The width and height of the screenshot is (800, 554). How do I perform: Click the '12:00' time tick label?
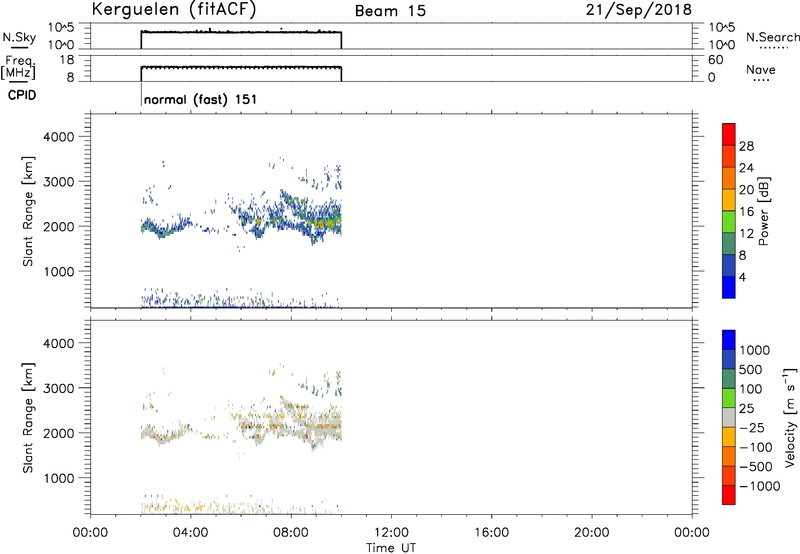[x=391, y=533]
